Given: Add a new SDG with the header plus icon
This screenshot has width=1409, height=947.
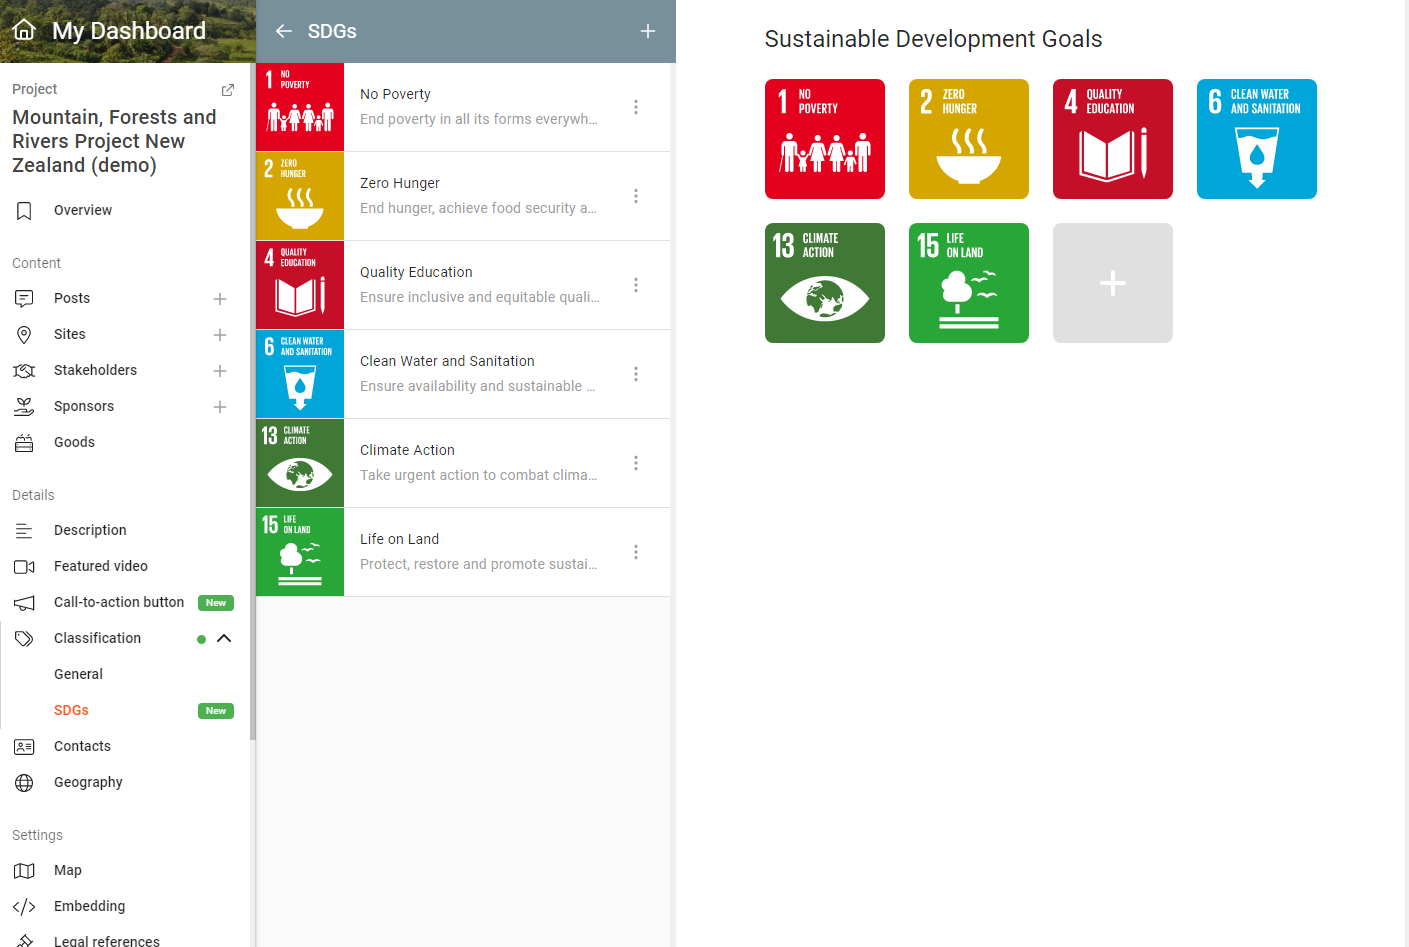Looking at the screenshot, I should pyautogui.click(x=648, y=31).
